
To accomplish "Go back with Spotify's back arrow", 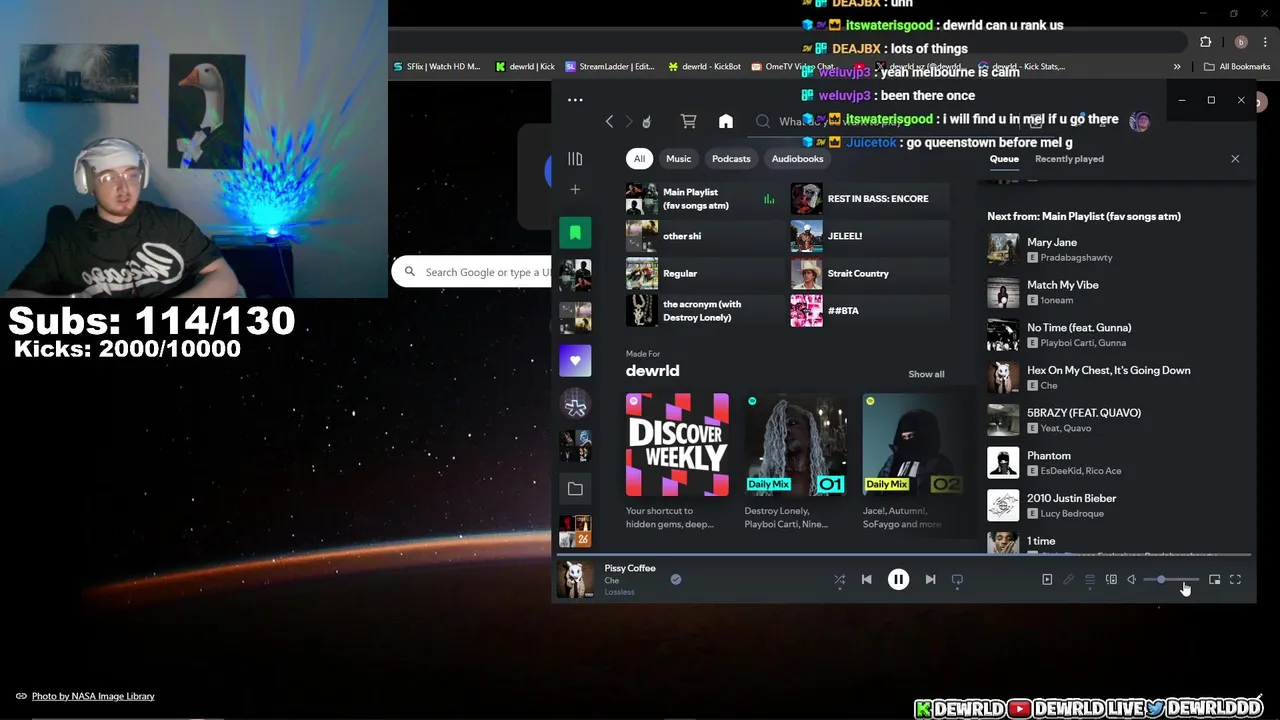I will pyautogui.click(x=609, y=122).
